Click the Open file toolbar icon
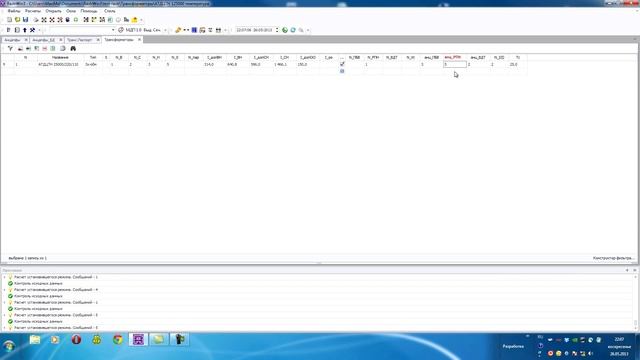This screenshot has height=360, width=640. pos(18,20)
